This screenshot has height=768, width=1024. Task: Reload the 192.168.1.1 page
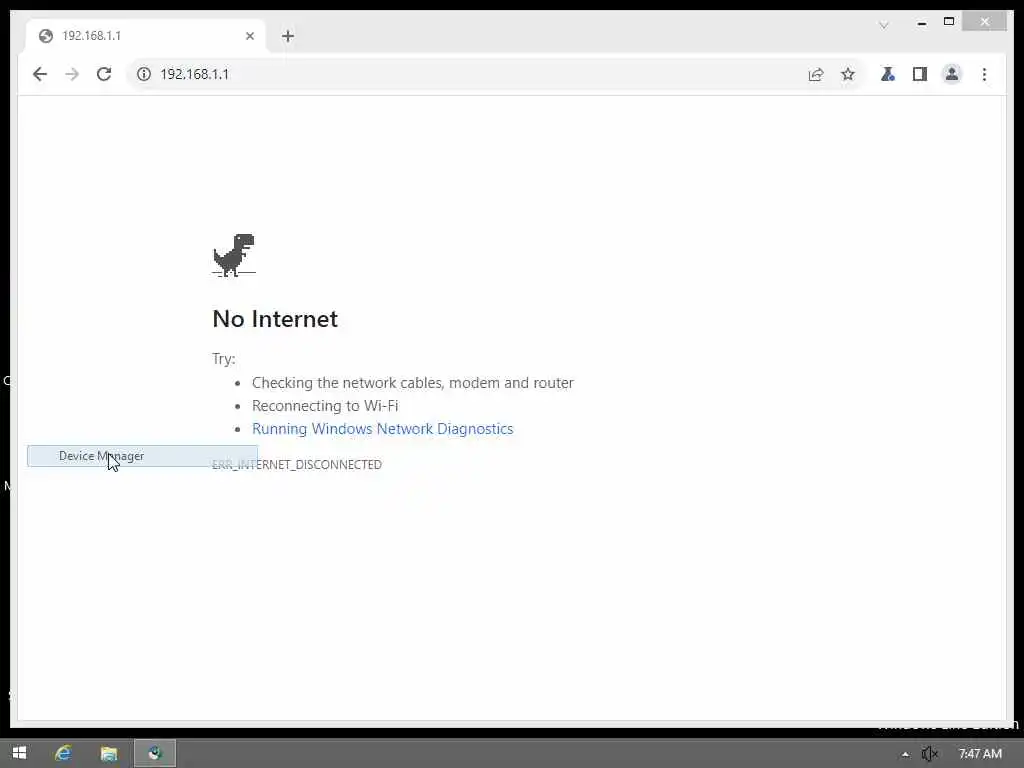(x=104, y=74)
